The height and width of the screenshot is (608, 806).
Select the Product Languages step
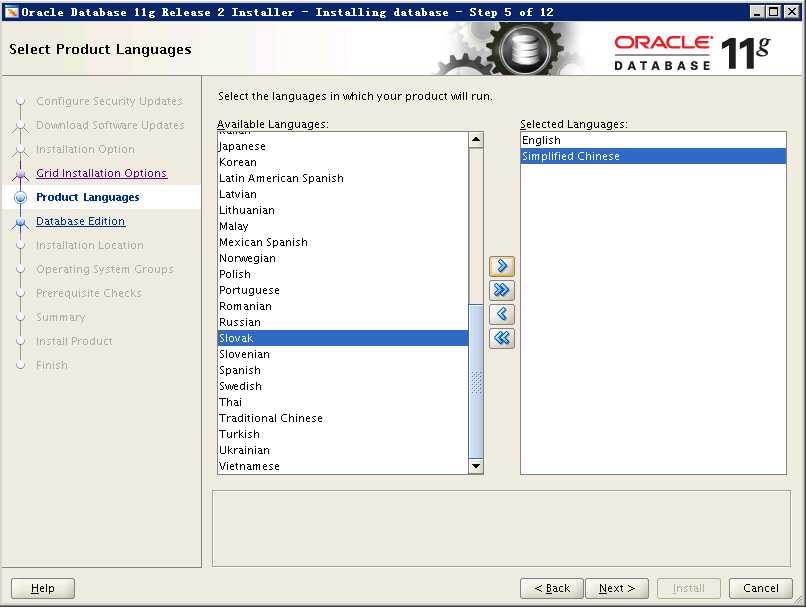[x=87, y=197]
